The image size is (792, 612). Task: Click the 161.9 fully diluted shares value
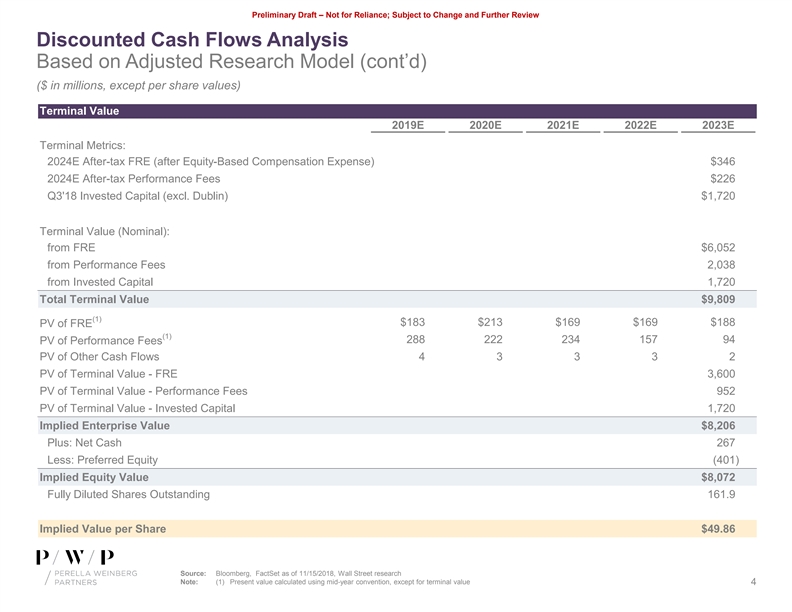point(720,494)
